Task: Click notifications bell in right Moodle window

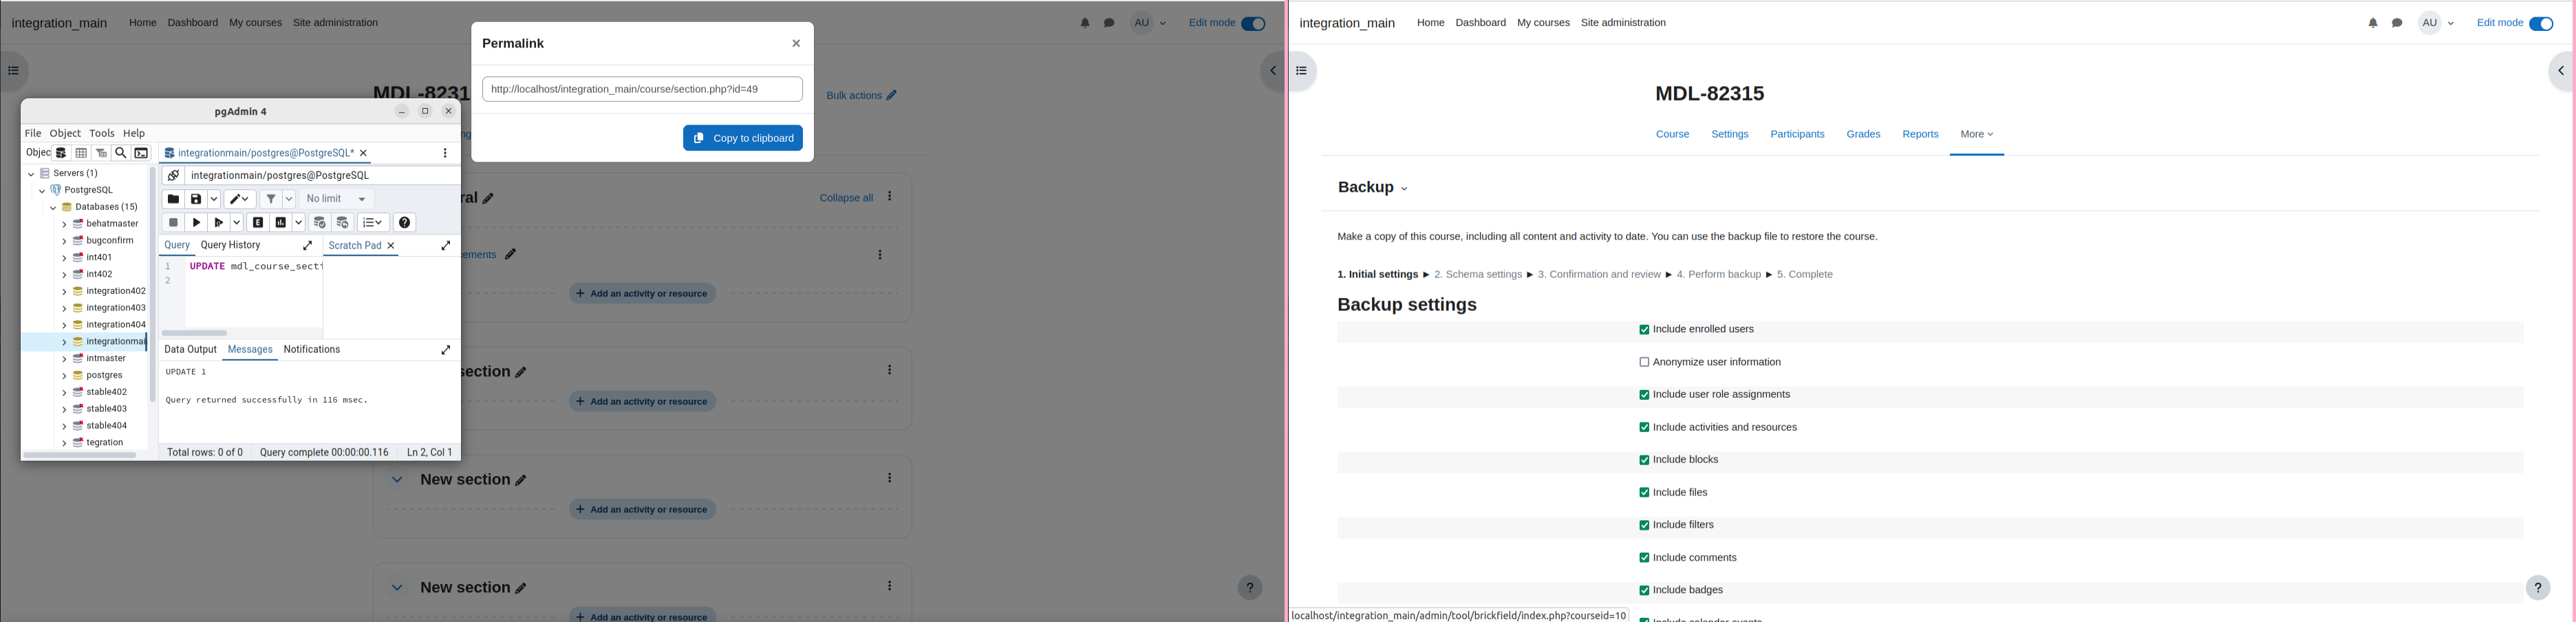Action: (2372, 23)
